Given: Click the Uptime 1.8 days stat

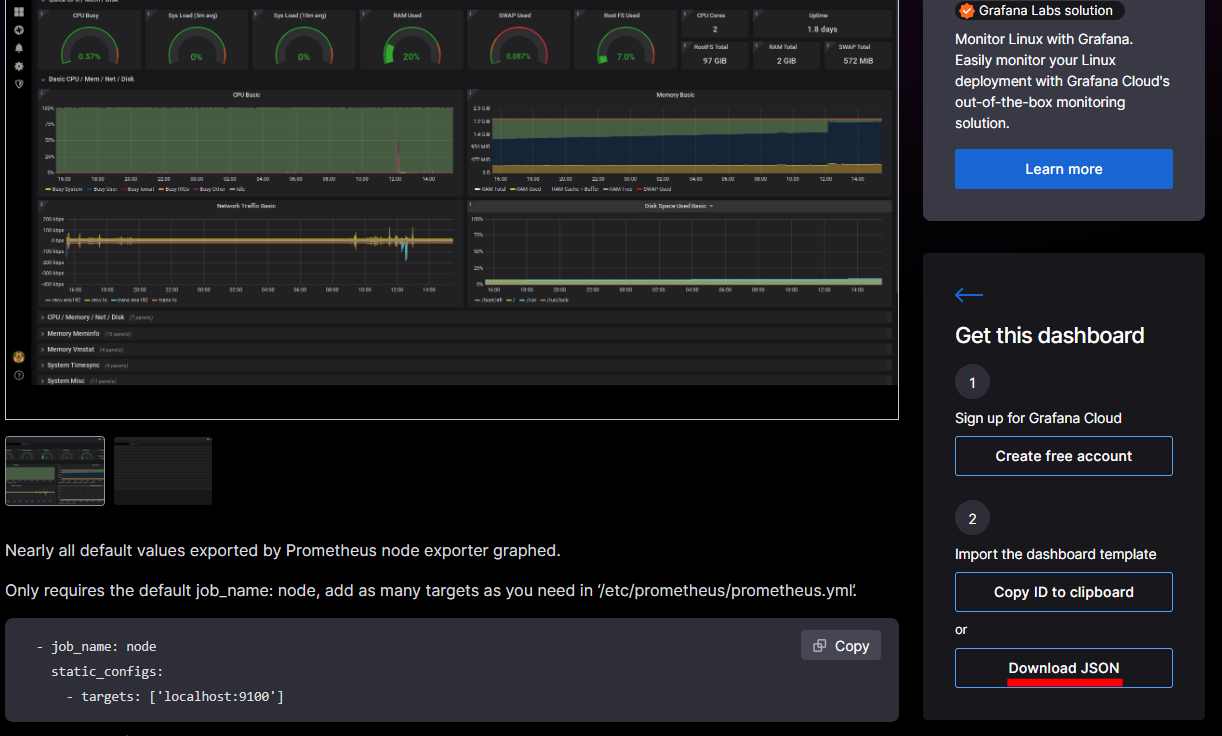Looking at the screenshot, I should coord(822,23).
